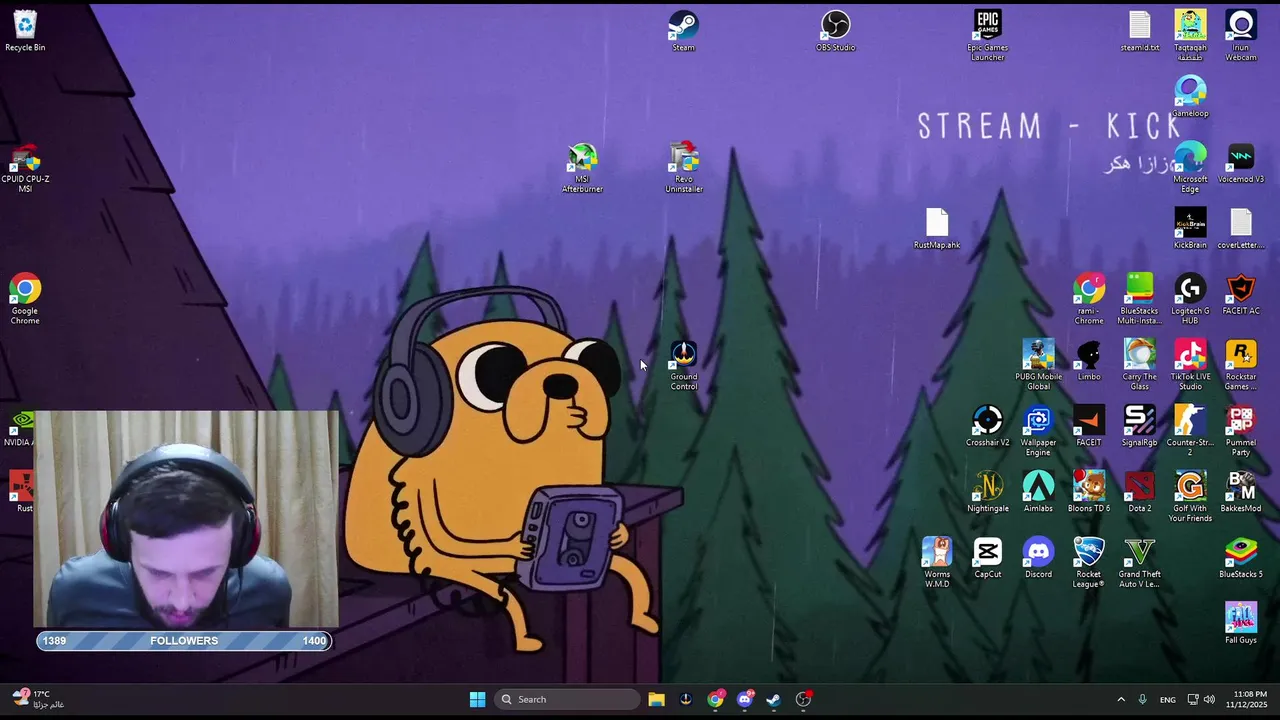1280x720 pixels.
Task: Open Revo Uninstaller shortcut
Action: coord(684,167)
